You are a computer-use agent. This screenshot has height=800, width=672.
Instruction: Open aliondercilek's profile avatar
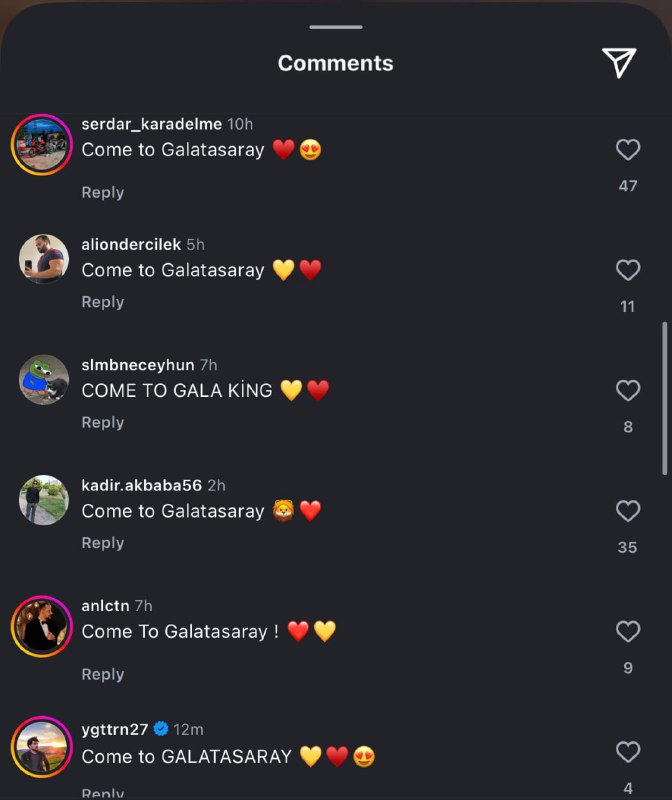(x=42, y=258)
